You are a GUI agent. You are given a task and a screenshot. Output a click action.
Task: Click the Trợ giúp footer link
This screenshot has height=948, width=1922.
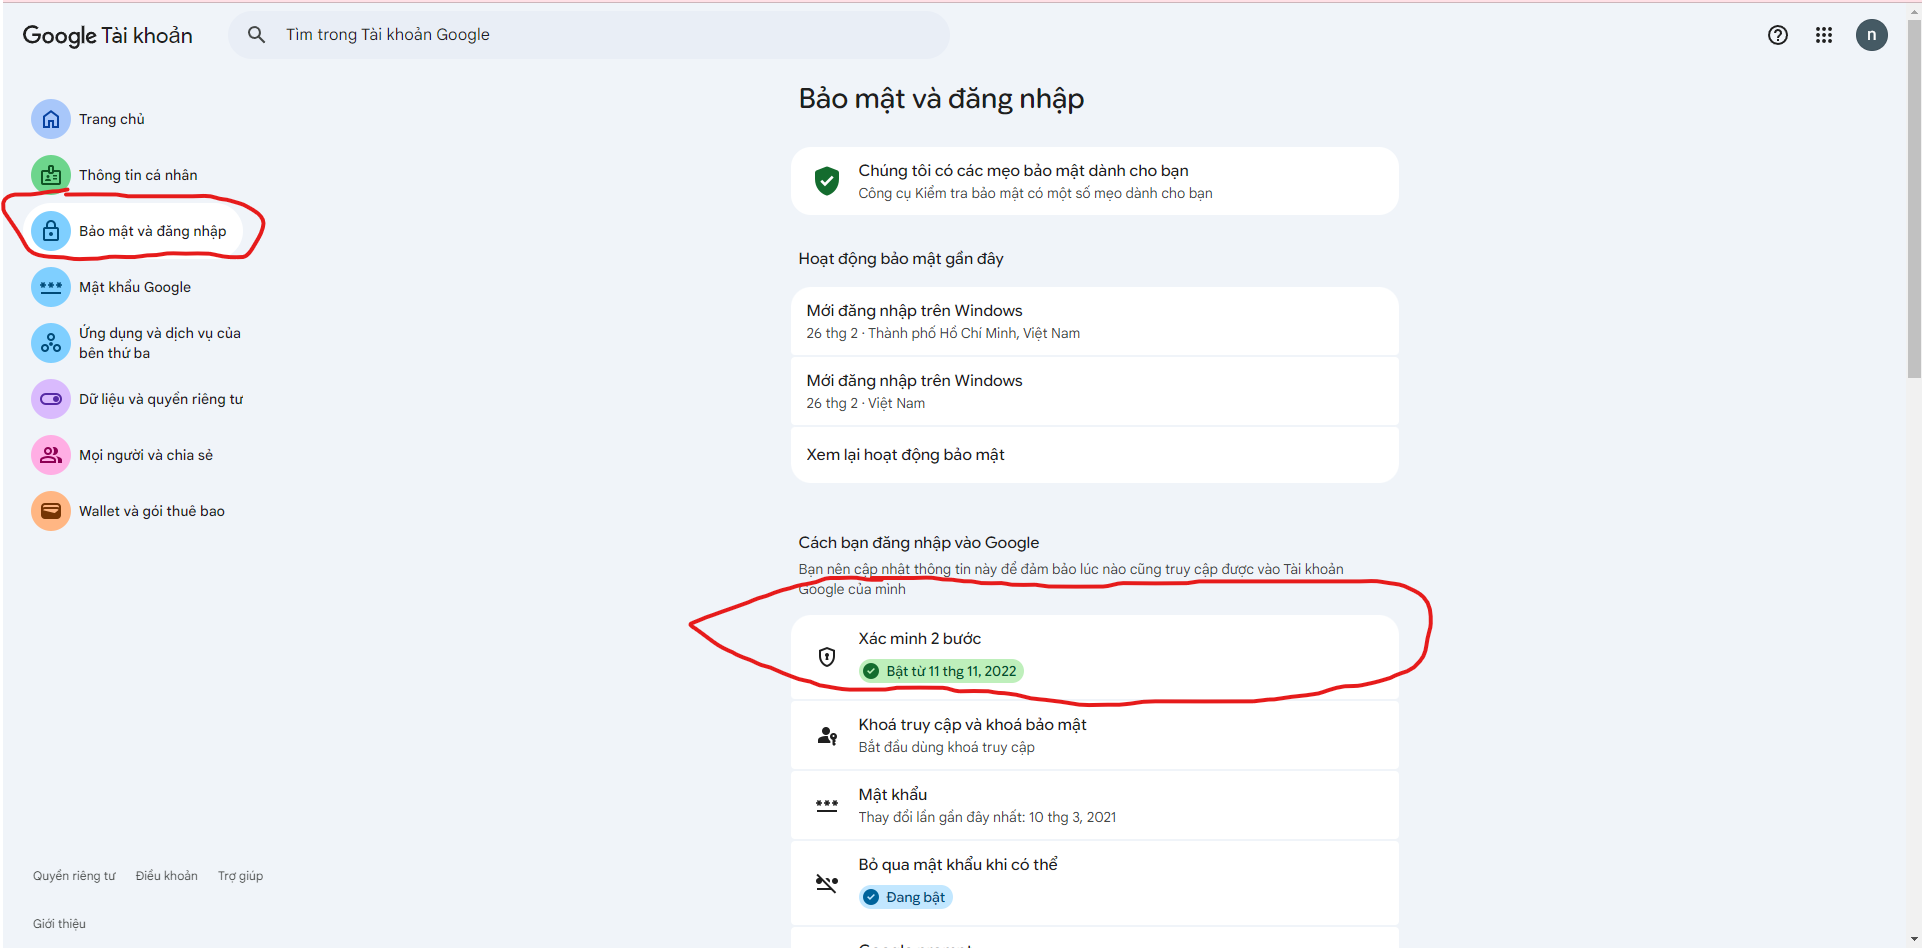click(x=240, y=876)
